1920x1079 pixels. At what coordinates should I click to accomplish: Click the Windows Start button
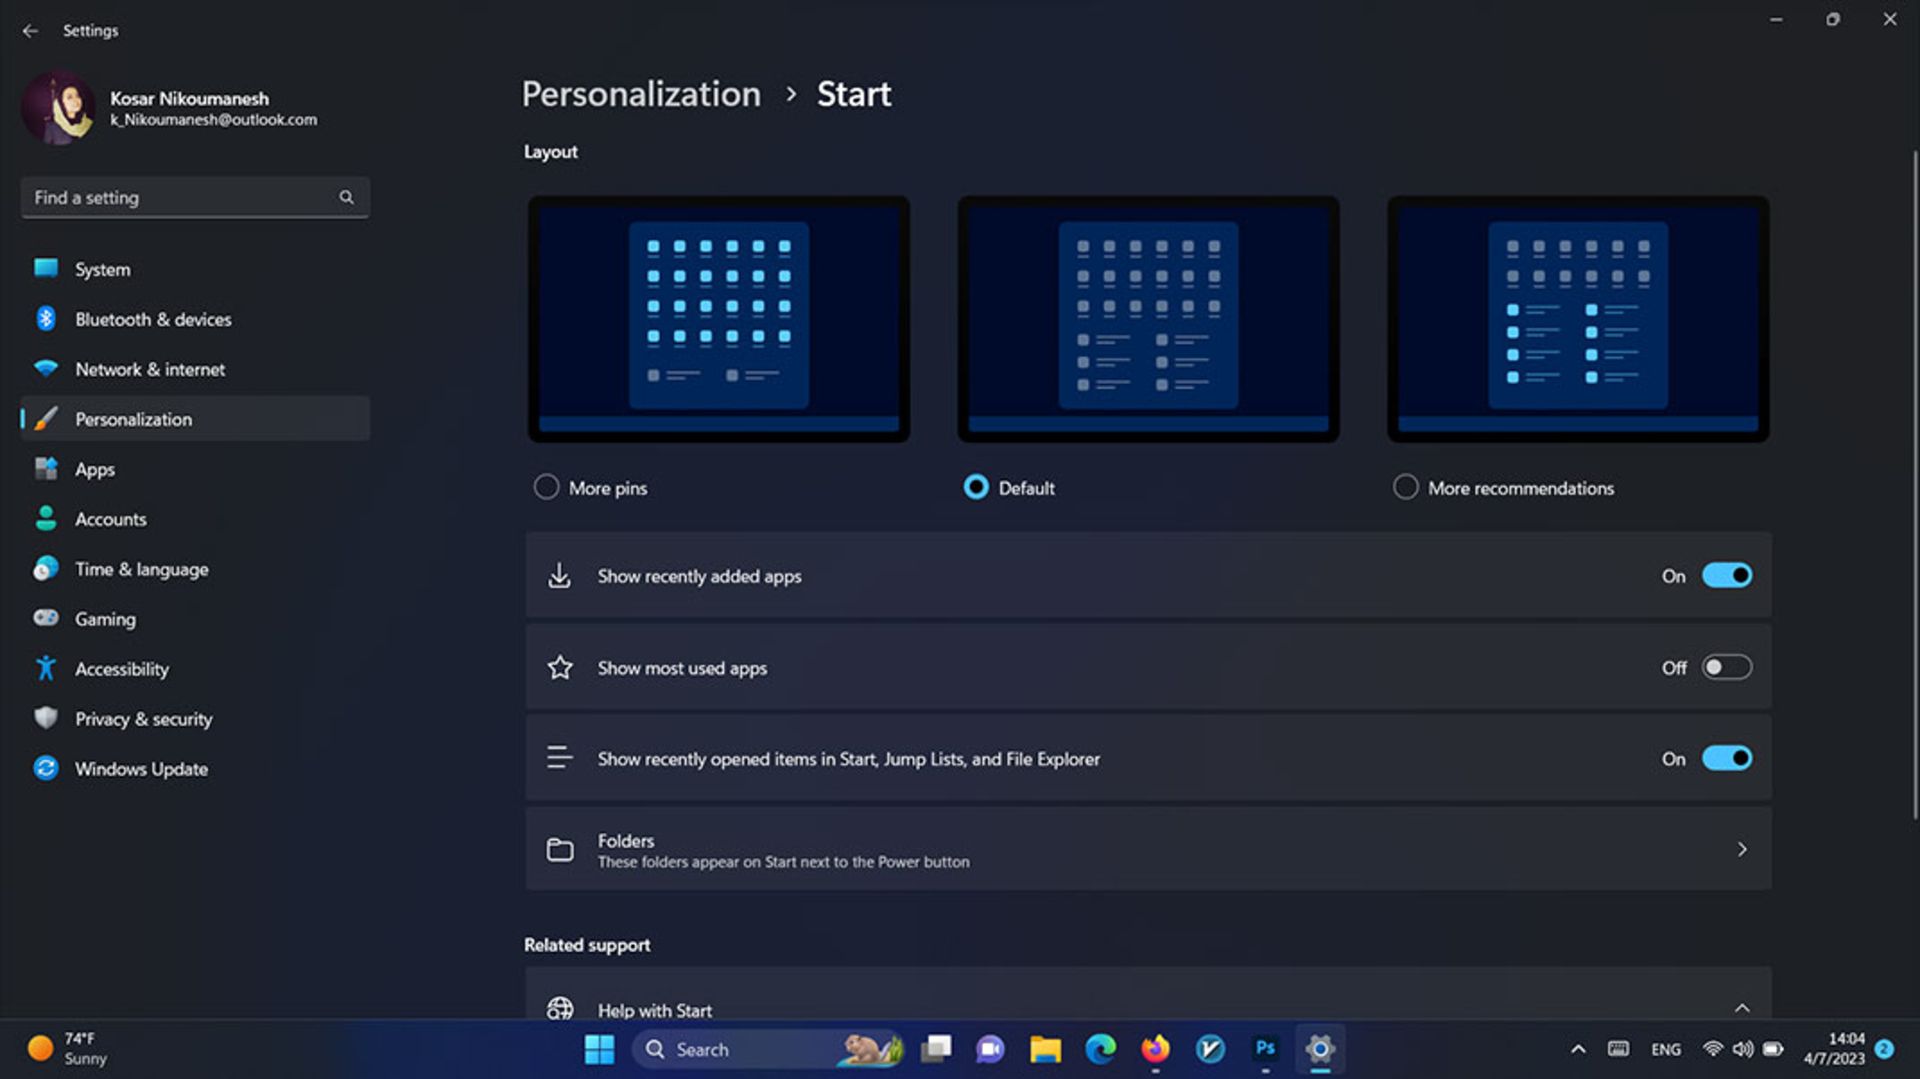[x=599, y=1048]
